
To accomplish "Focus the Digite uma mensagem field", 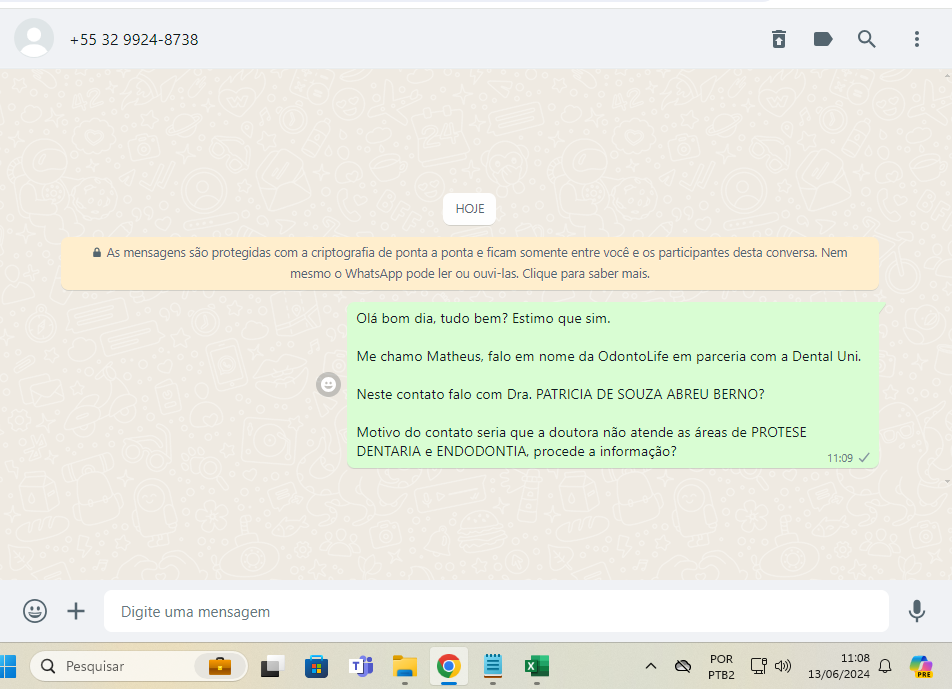I will [x=496, y=611].
